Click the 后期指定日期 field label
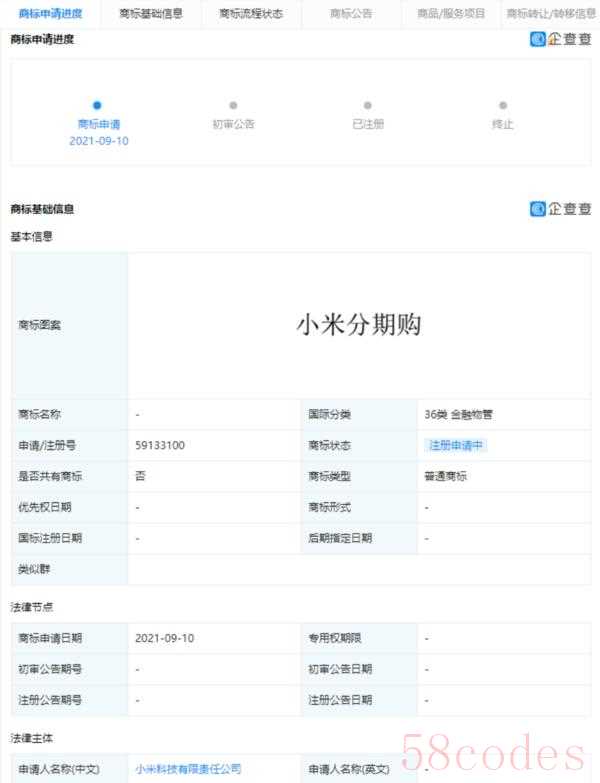The width and height of the screenshot is (600, 783). point(340,538)
